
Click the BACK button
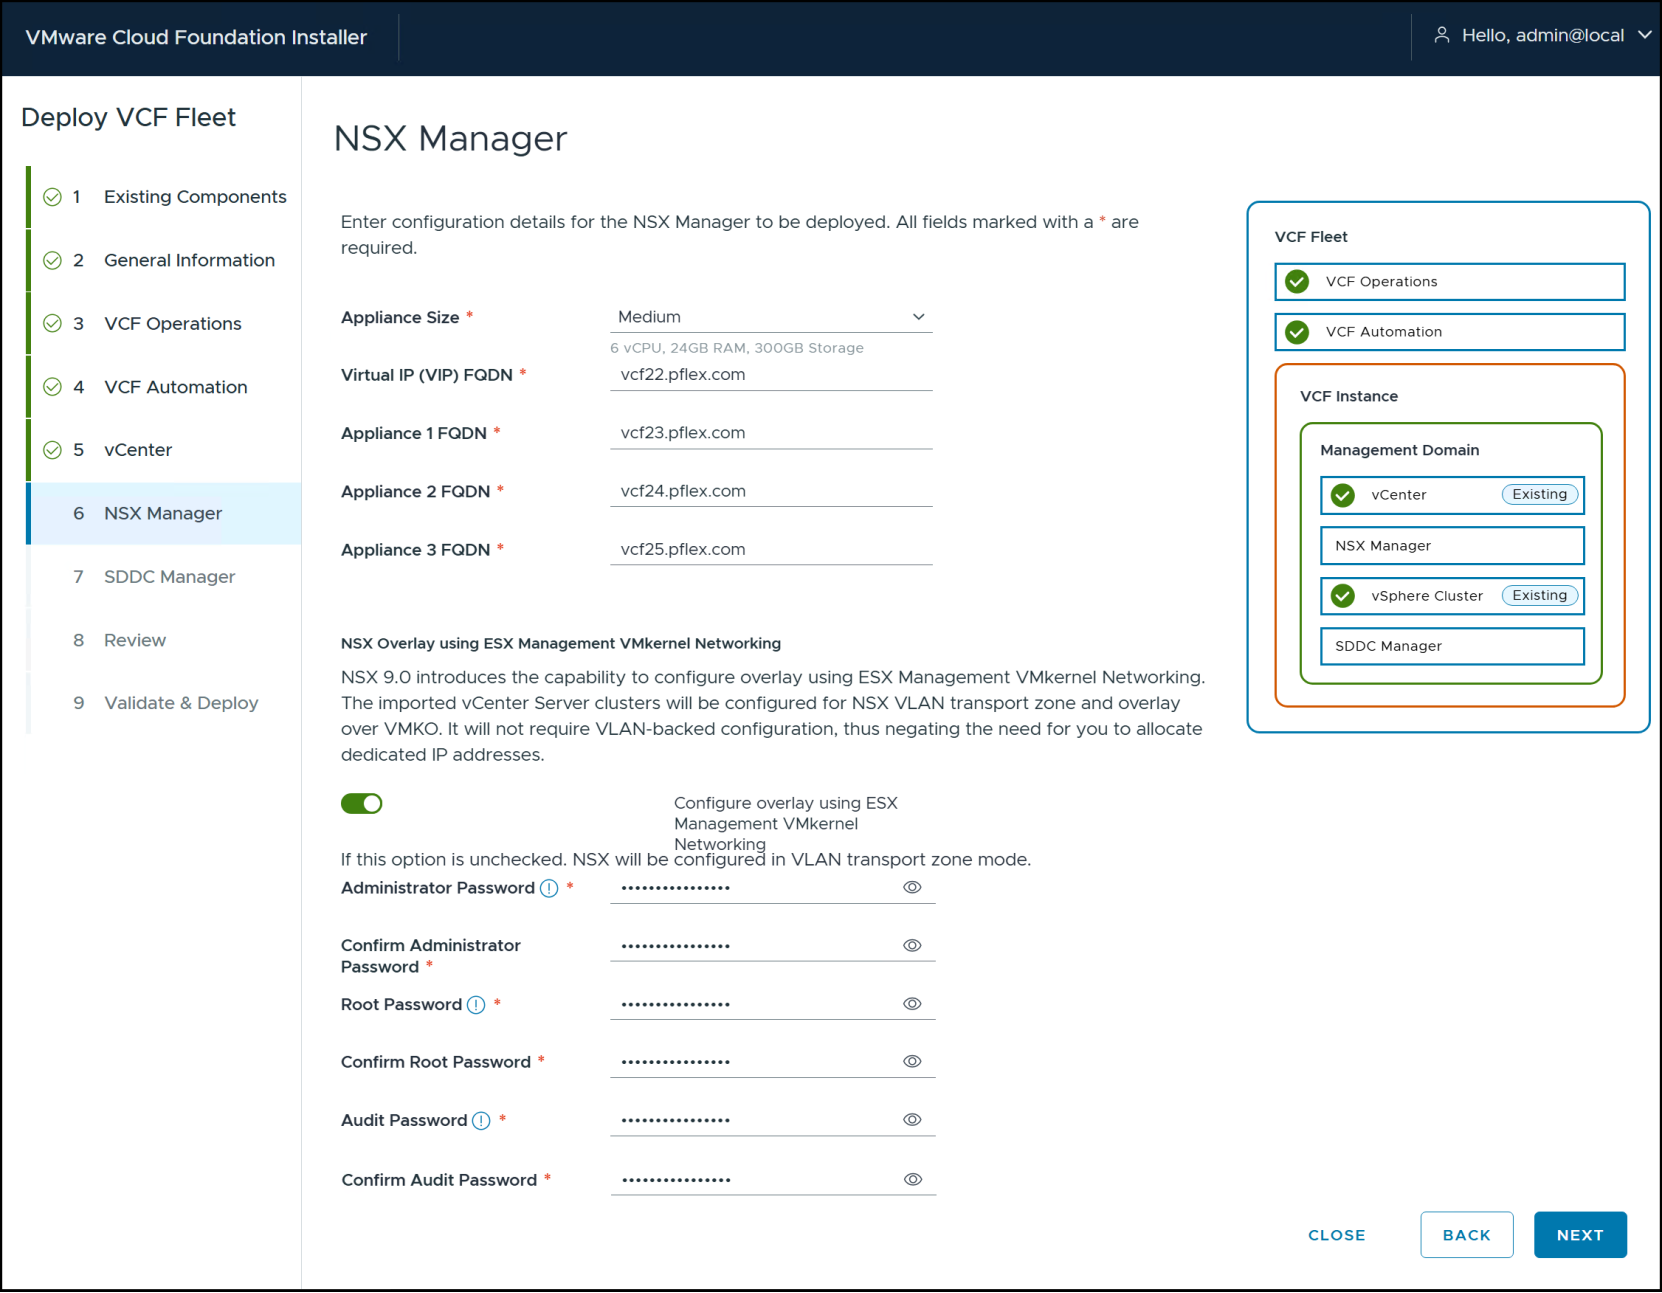1467,1235
